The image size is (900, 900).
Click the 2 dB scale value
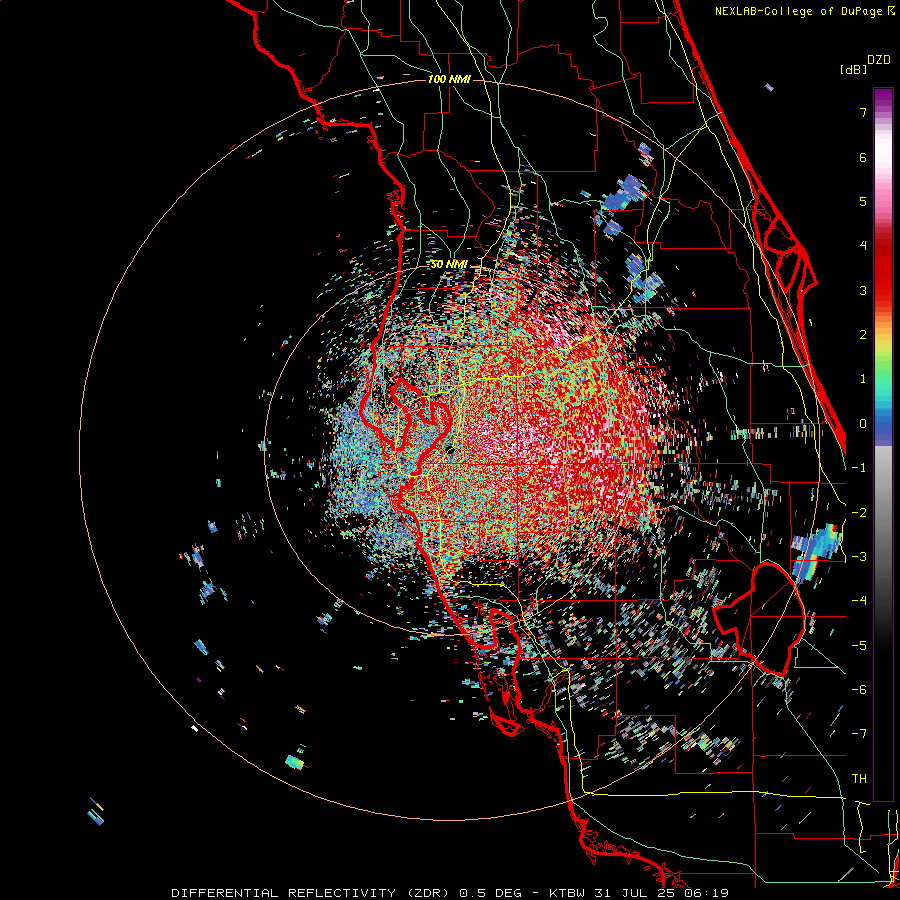[x=863, y=335]
